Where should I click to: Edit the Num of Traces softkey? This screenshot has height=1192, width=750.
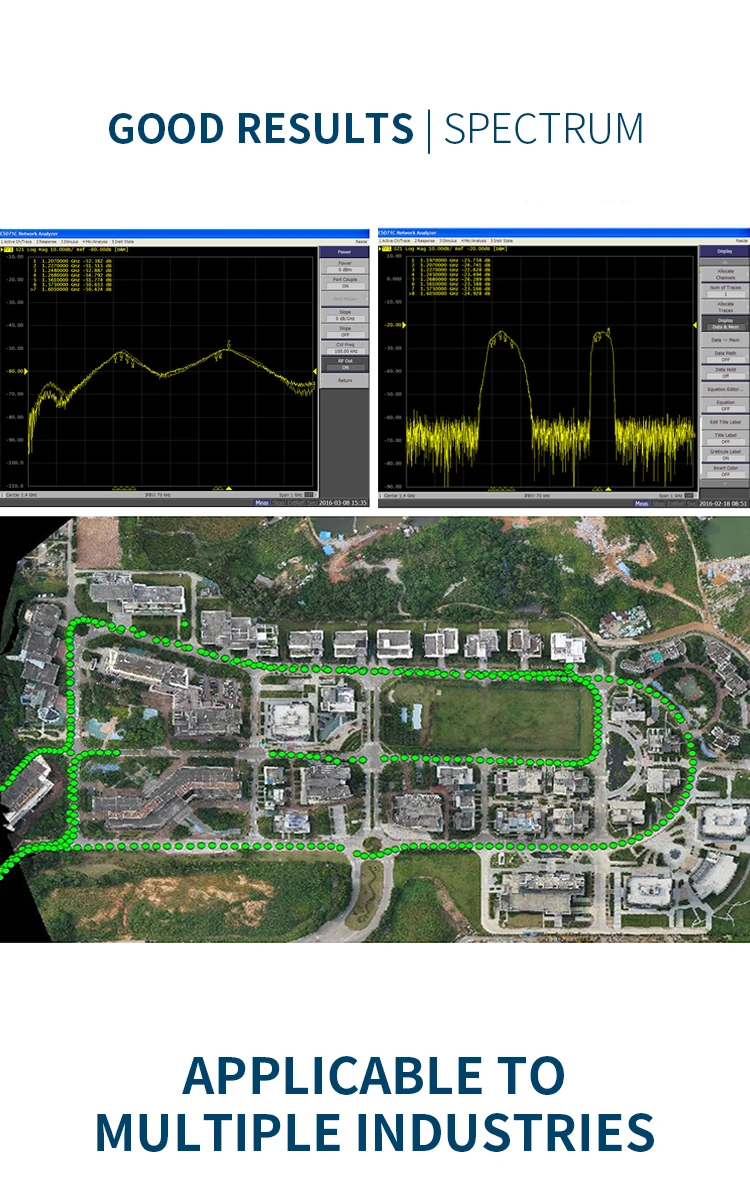tap(725, 290)
